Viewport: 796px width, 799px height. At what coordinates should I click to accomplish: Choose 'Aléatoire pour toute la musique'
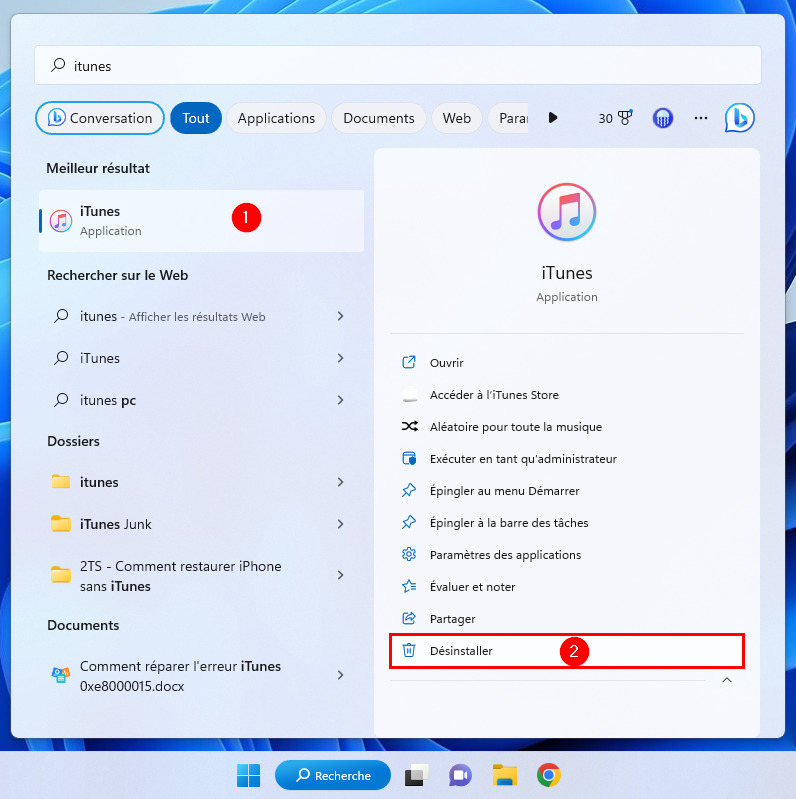tap(567, 427)
